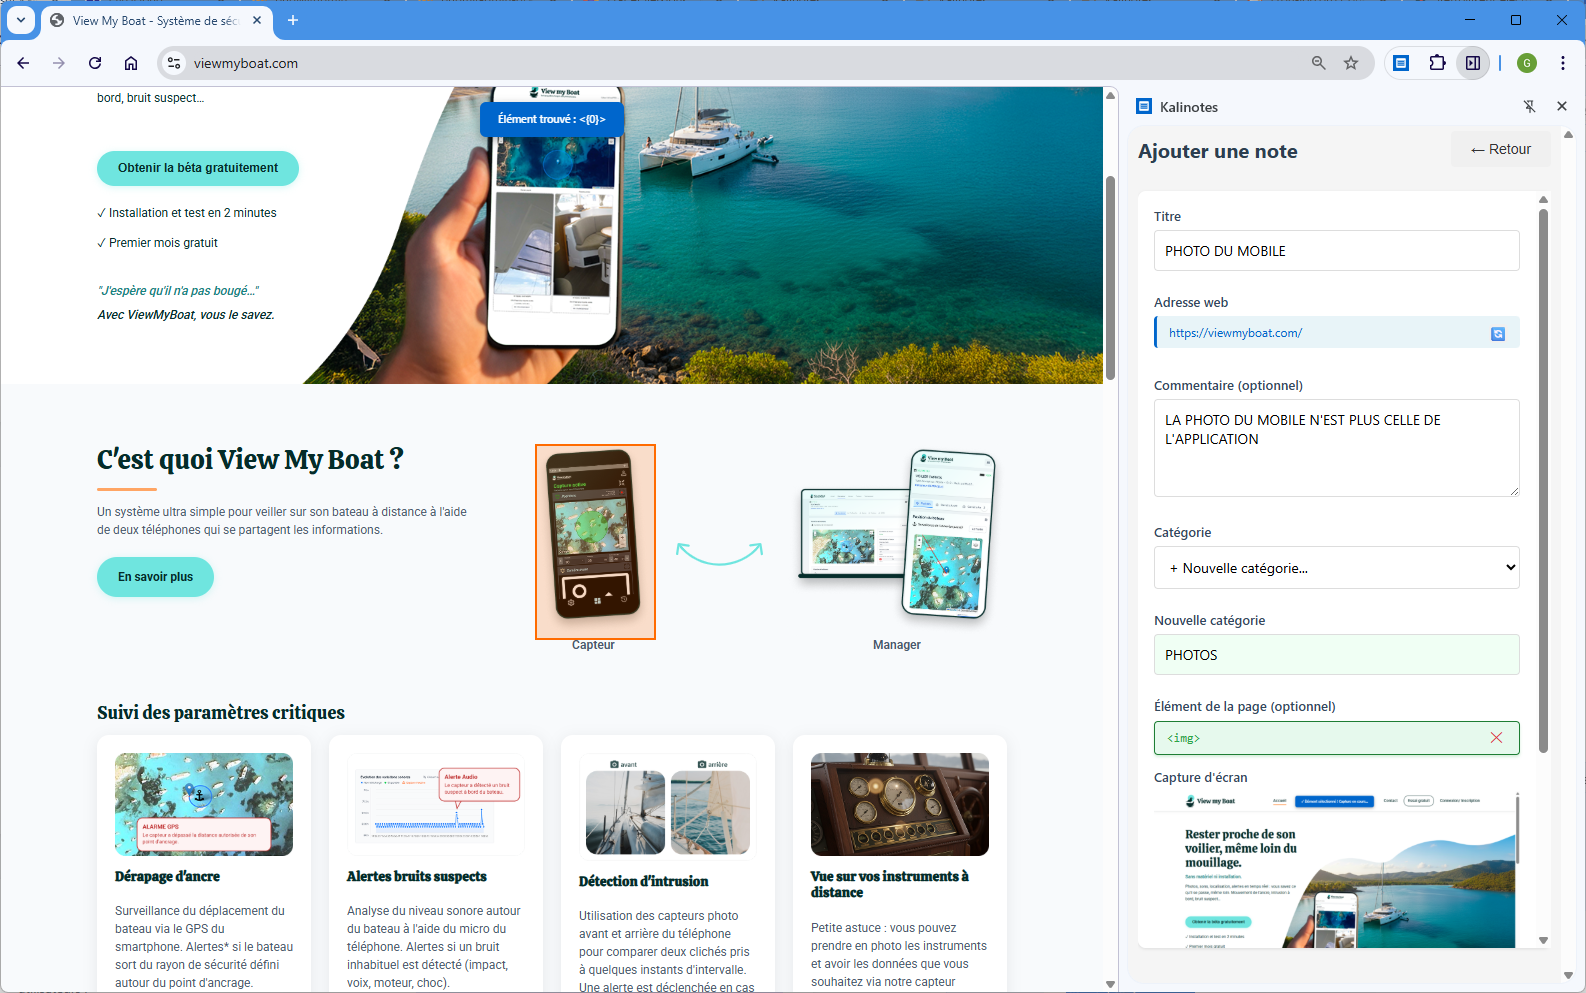Viewport: 1586px width, 993px height.
Task: Close the View My Boat tab
Action: pos(257,20)
